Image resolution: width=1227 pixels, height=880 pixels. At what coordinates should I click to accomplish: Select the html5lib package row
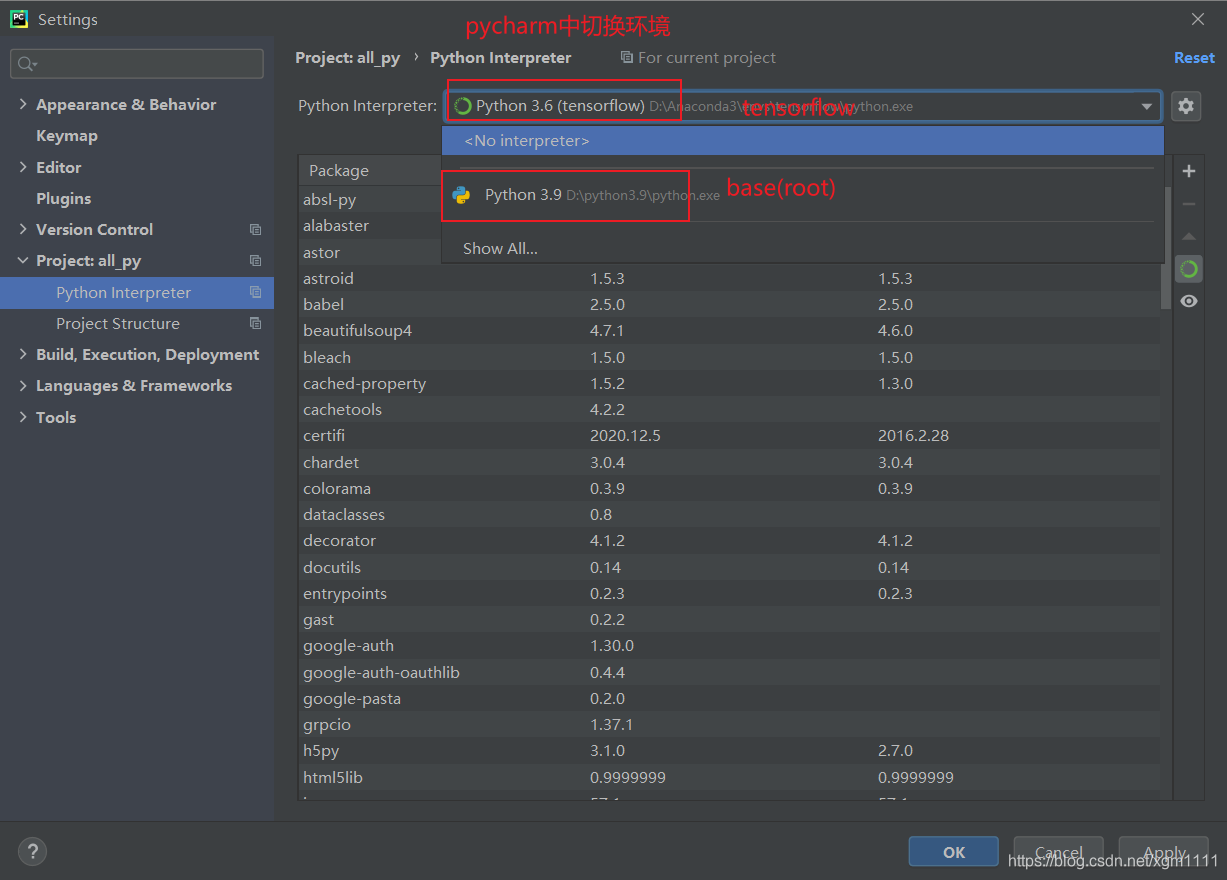click(731, 778)
